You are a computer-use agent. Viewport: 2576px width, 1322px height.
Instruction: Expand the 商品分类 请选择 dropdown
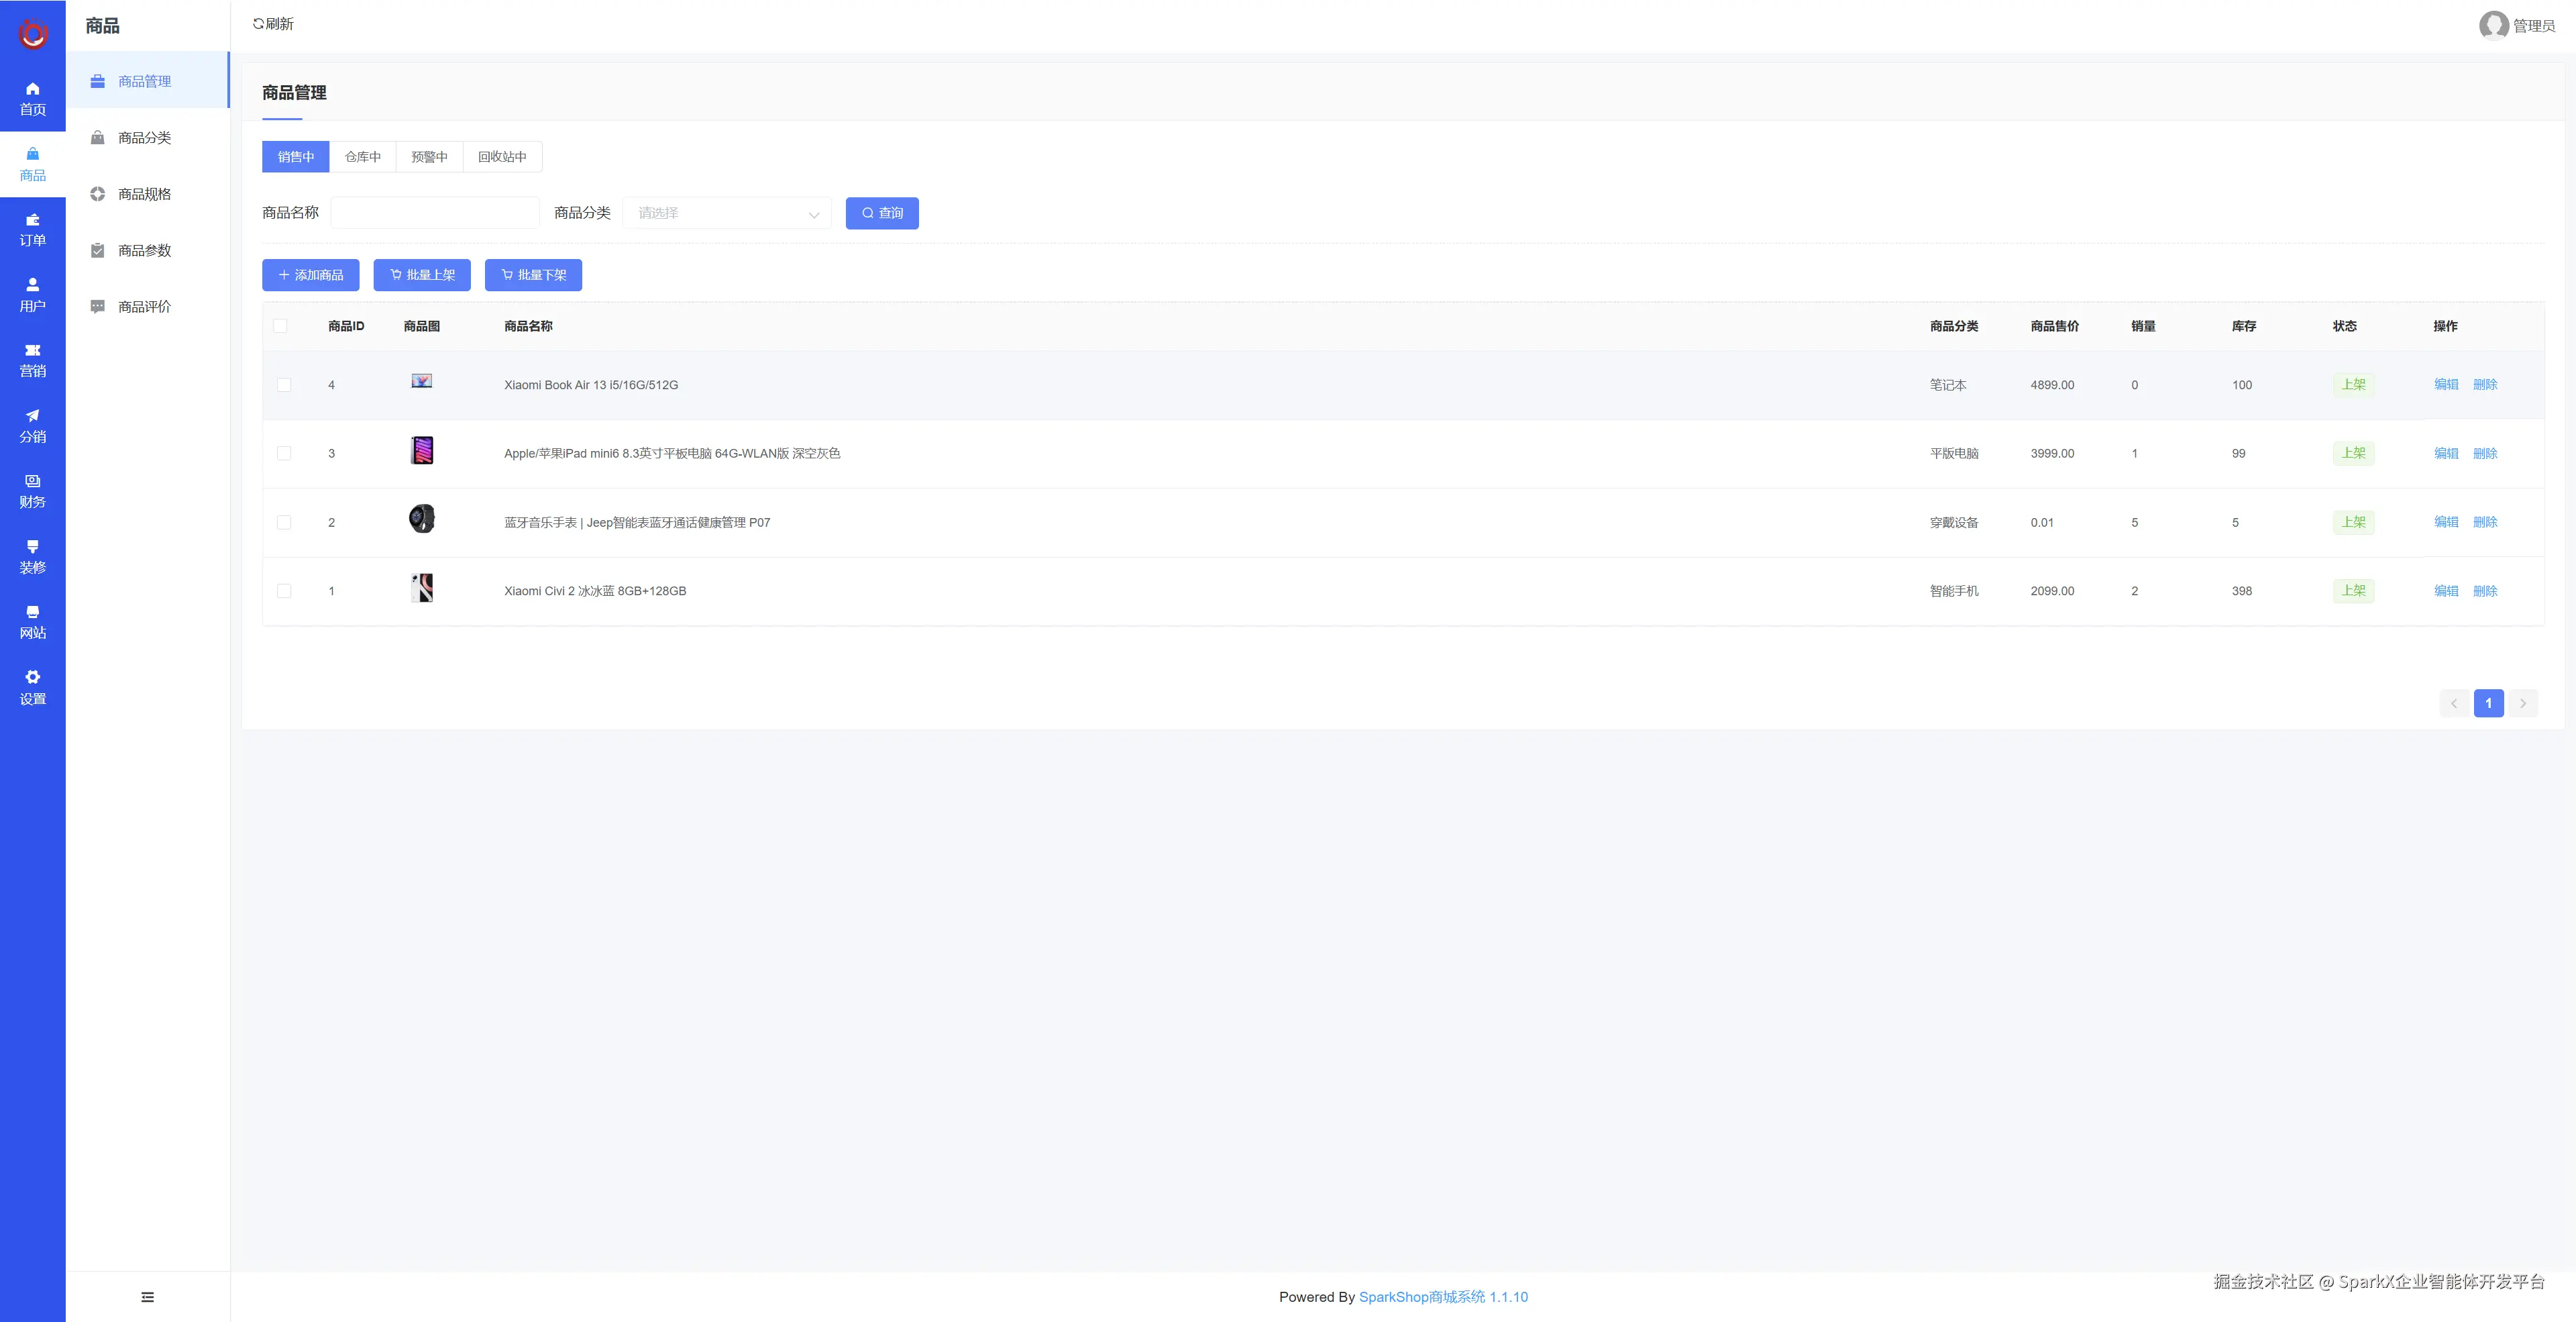pyautogui.click(x=726, y=213)
